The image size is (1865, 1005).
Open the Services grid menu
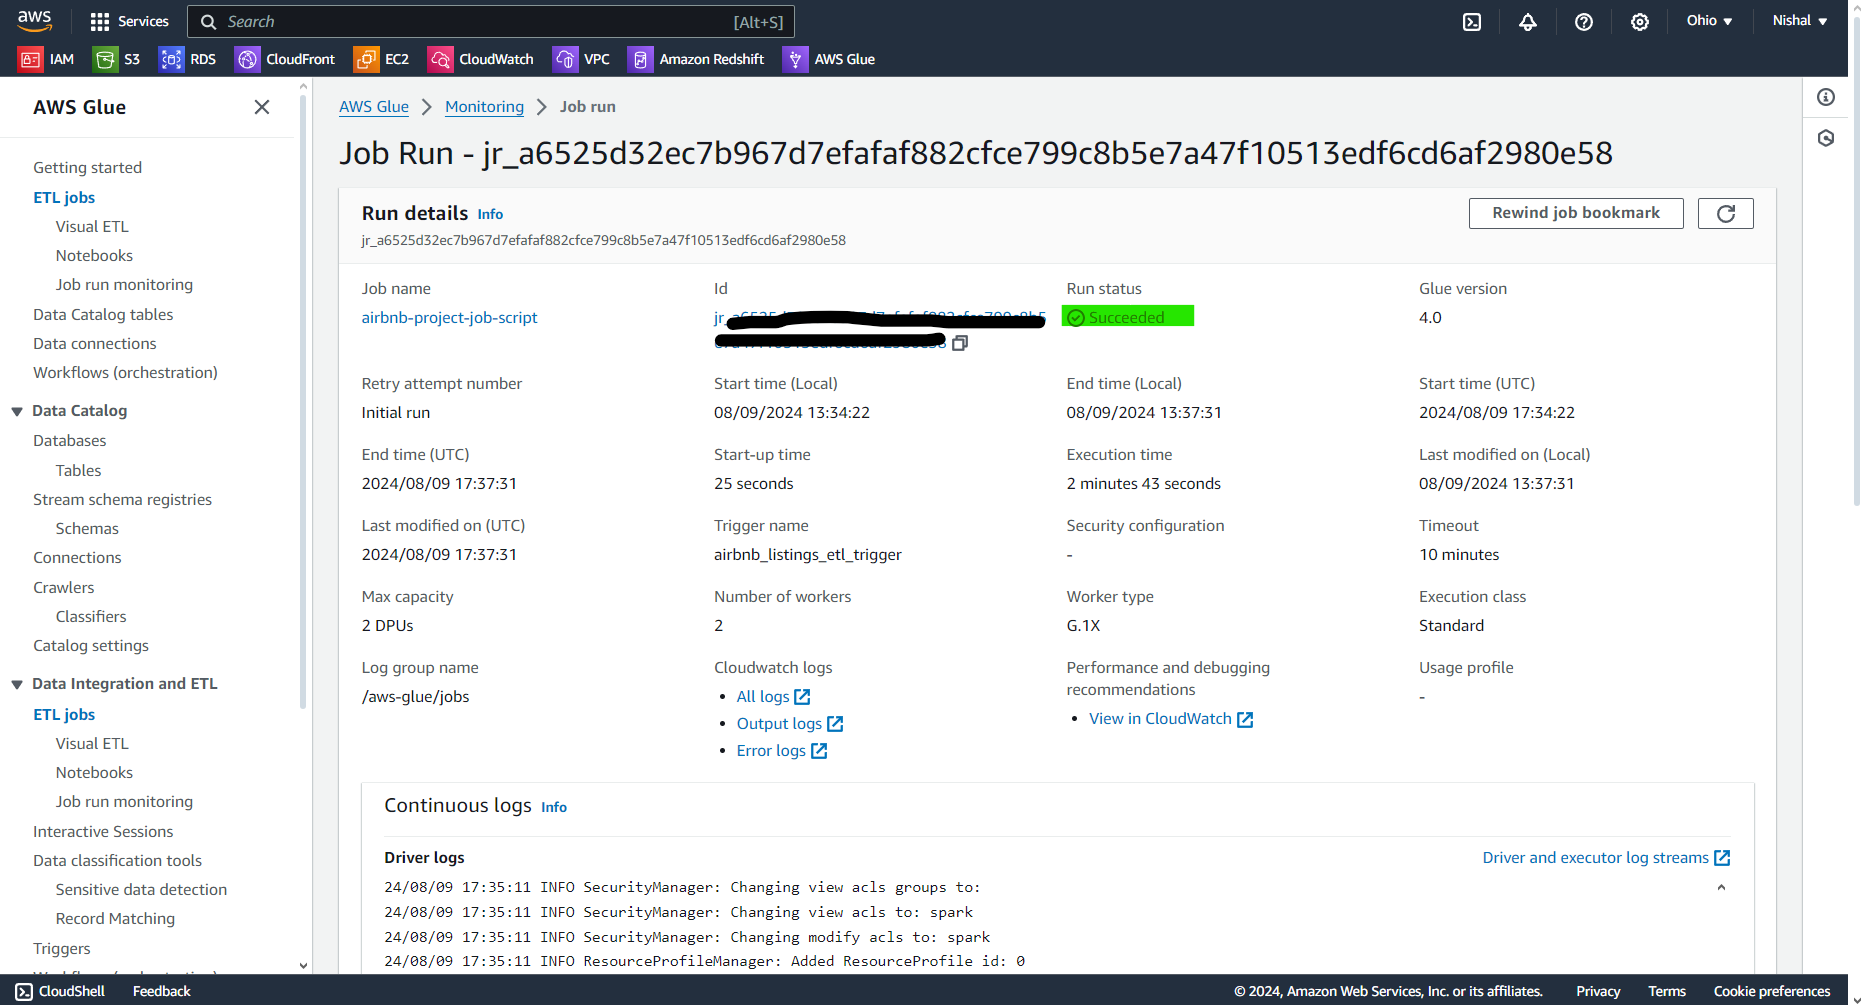129,21
